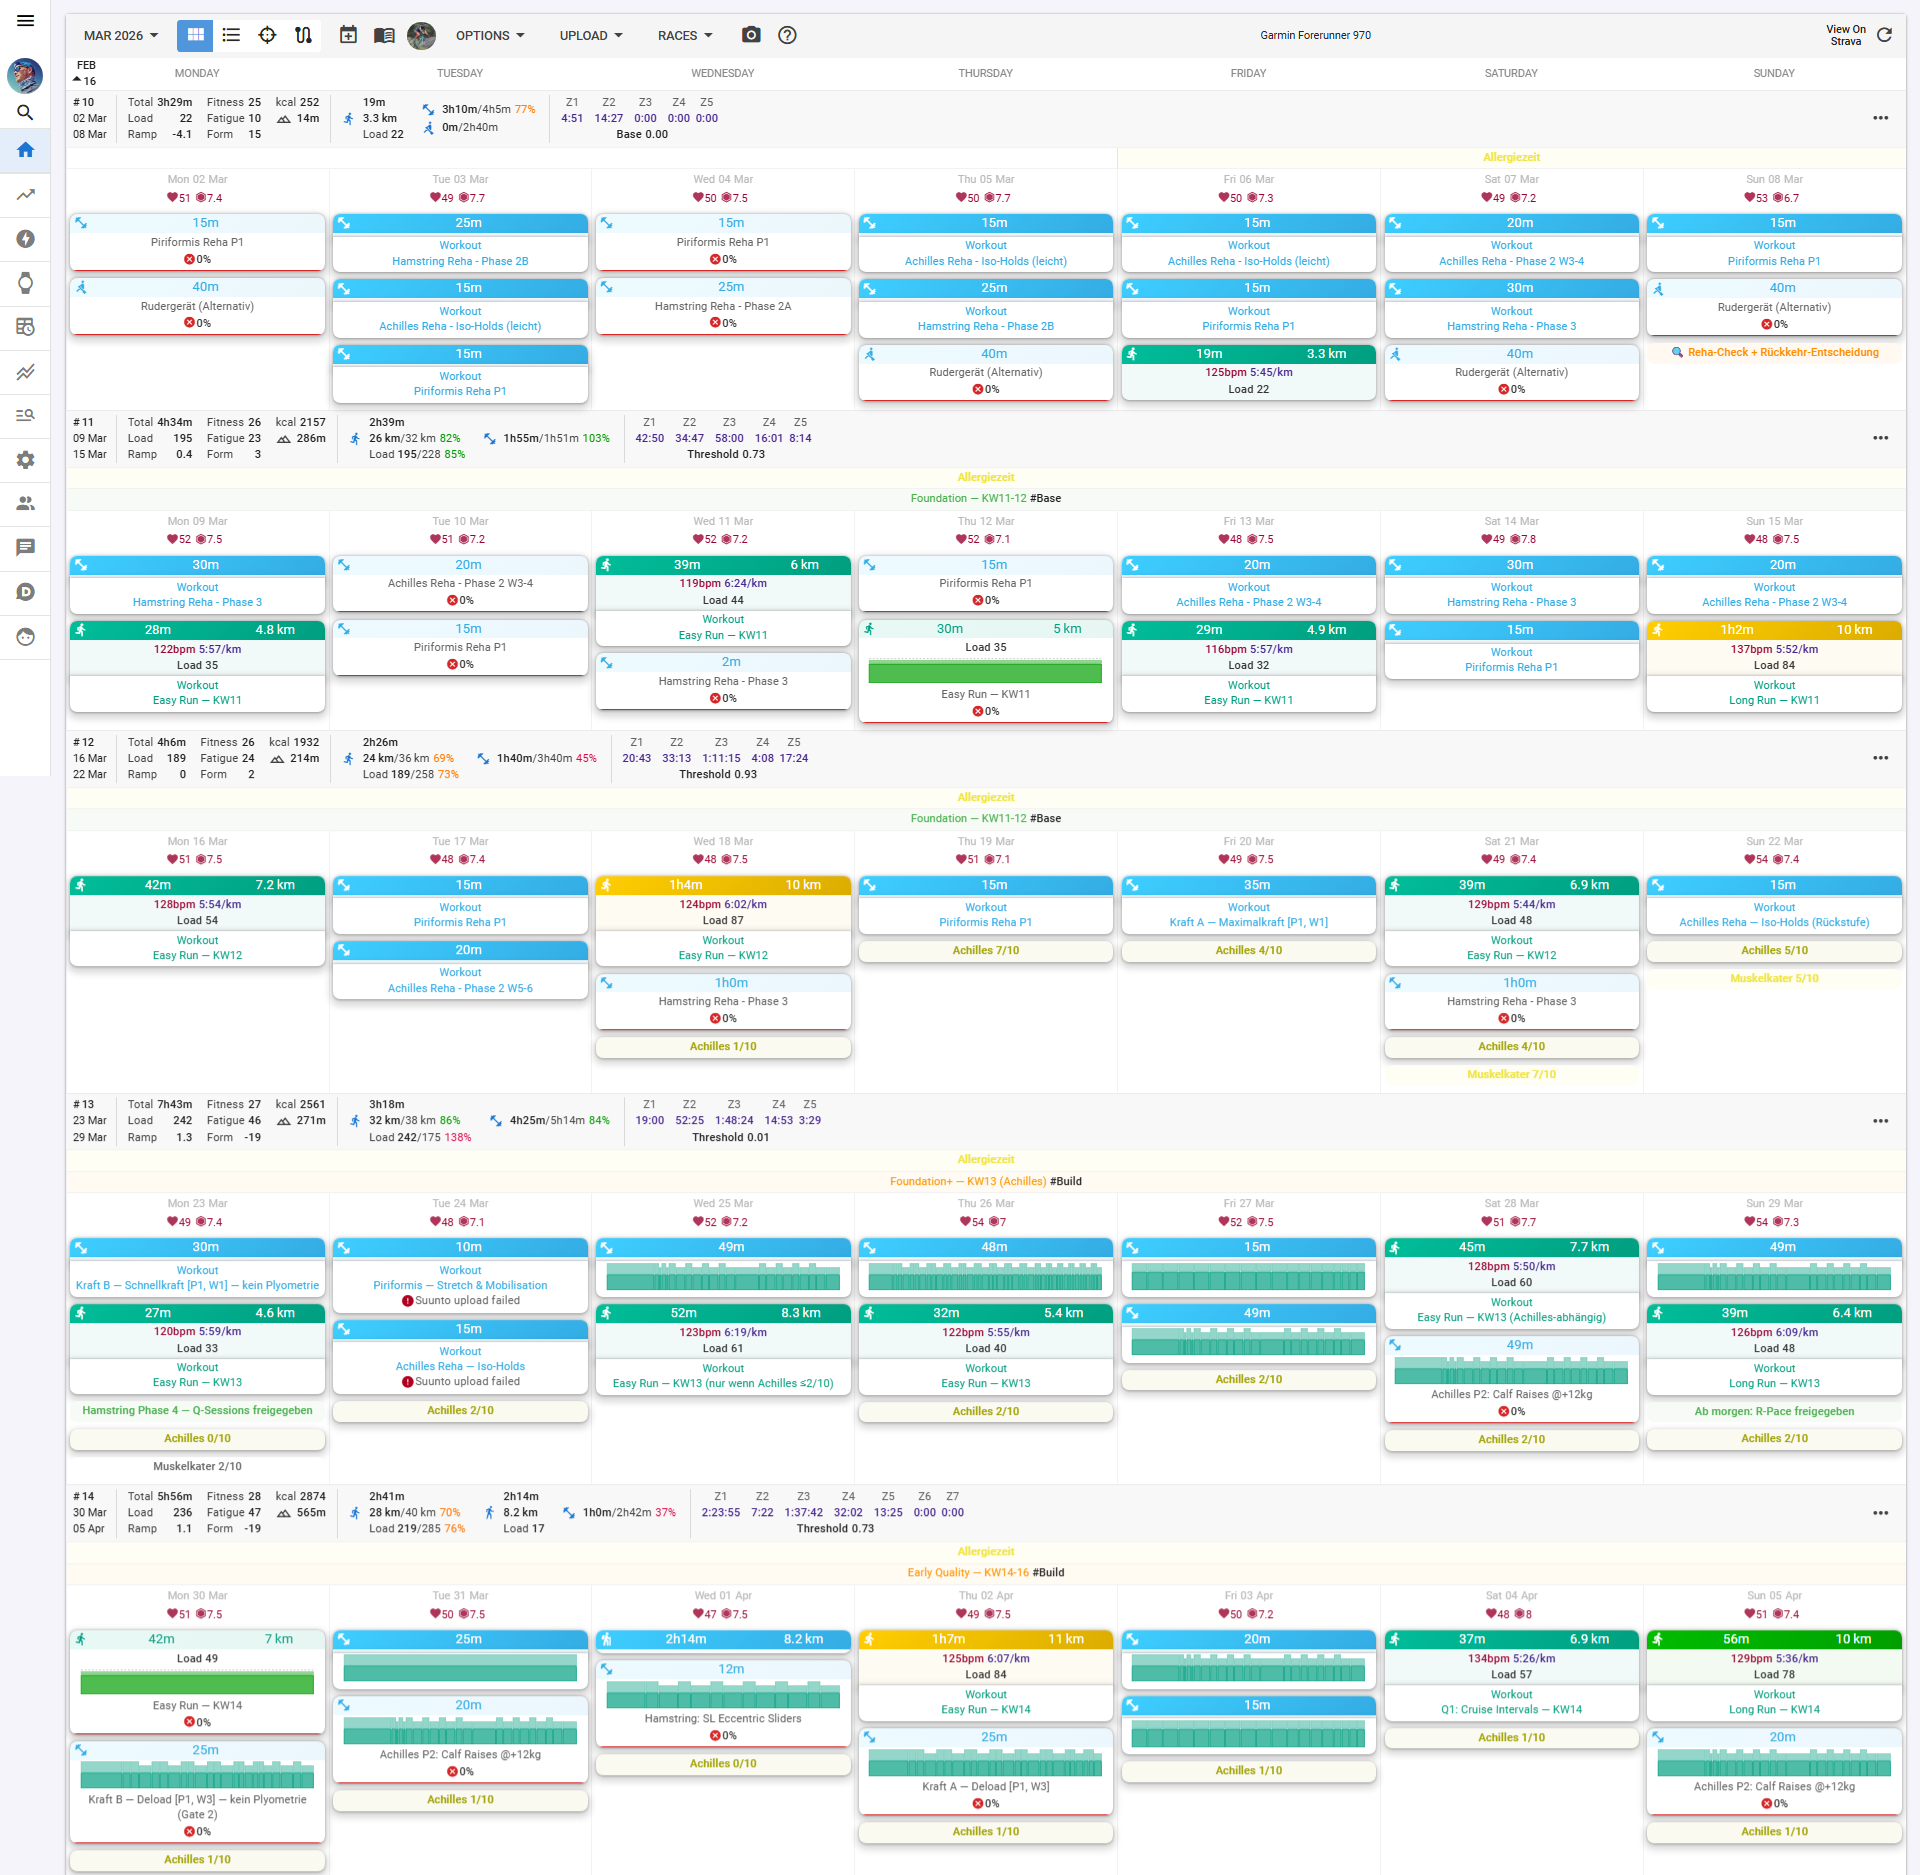Switch to calendar grid view
This screenshot has height=1875, width=1920.
[195, 35]
